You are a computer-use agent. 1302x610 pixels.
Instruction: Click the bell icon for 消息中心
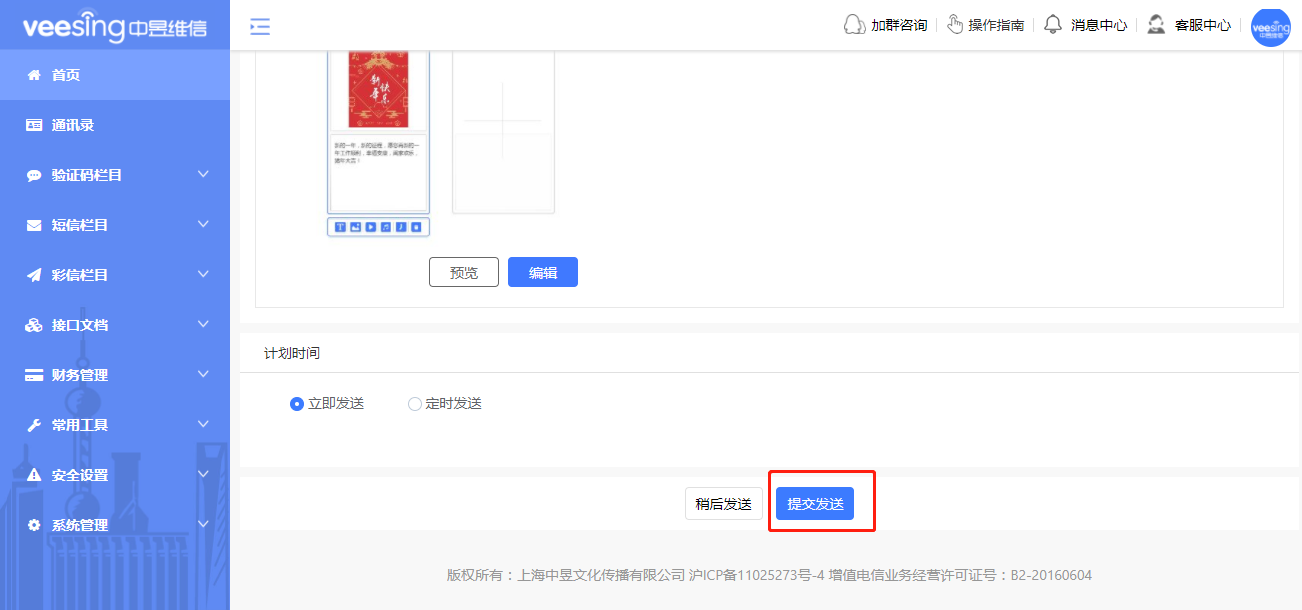1052,23
